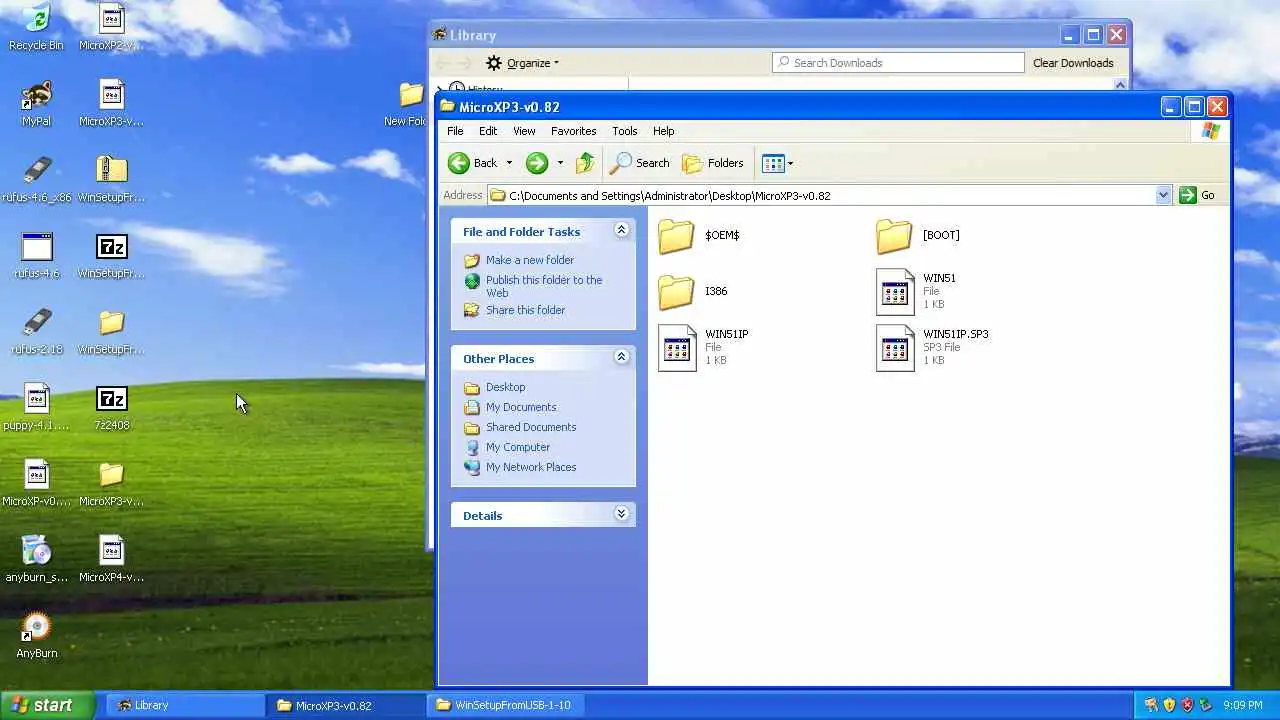Click the Views icon in toolbar

[772, 163]
